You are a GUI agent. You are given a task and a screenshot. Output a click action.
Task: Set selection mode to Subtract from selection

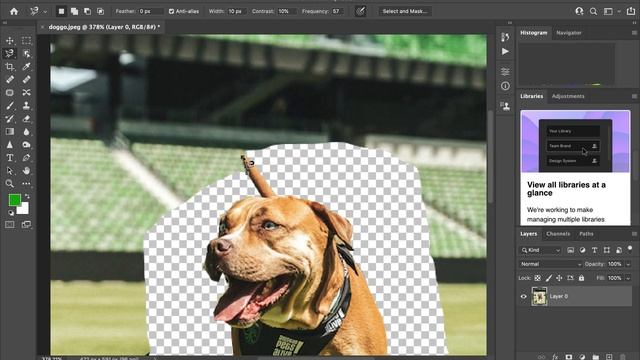(87, 11)
